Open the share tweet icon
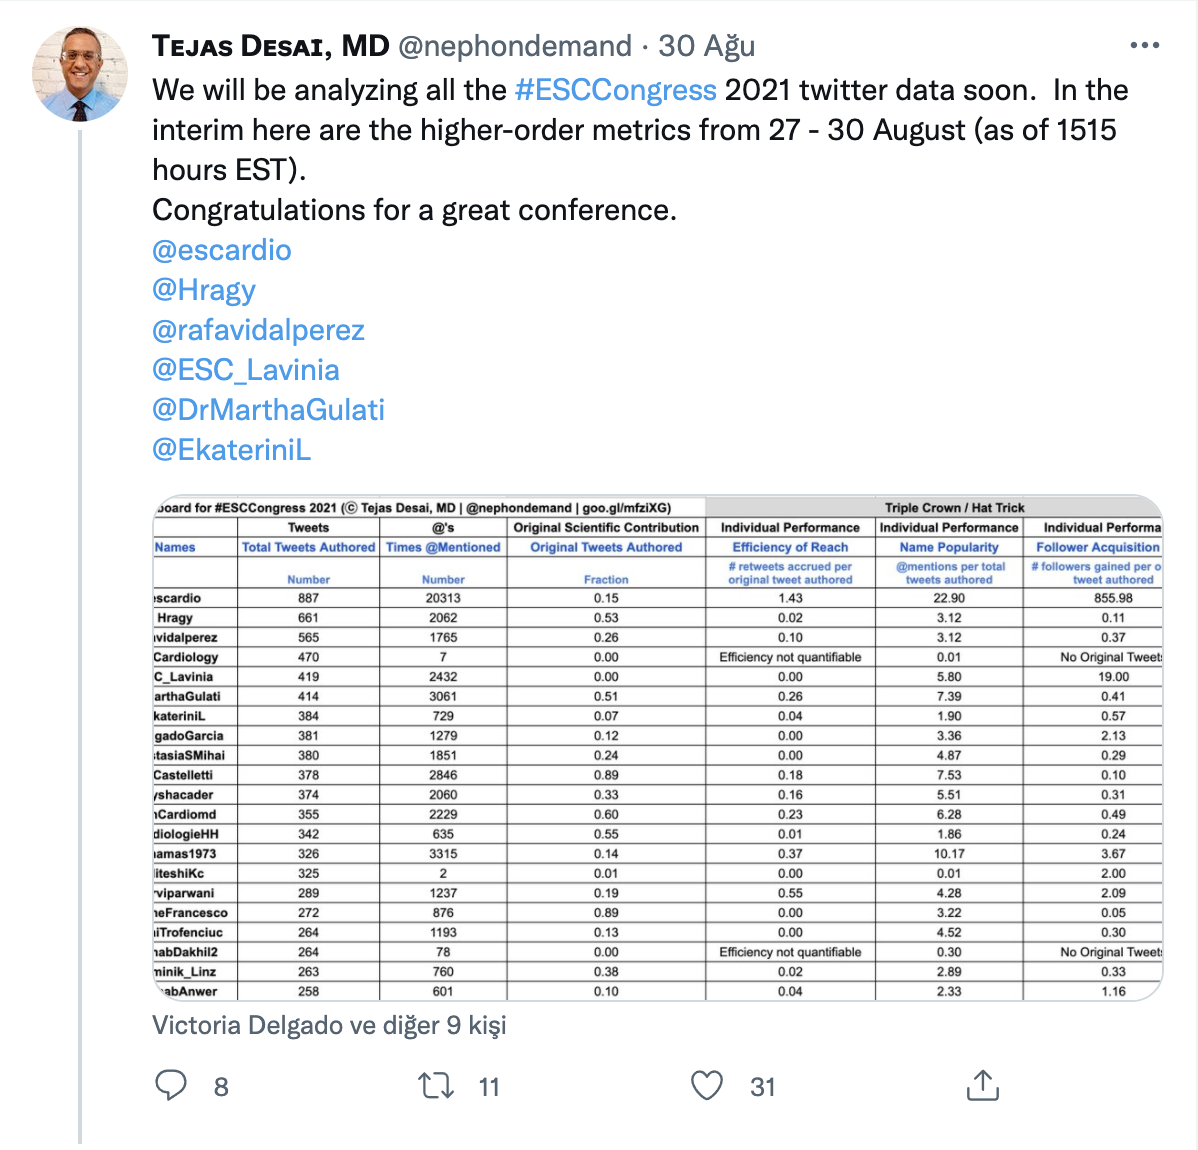 point(983,1085)
